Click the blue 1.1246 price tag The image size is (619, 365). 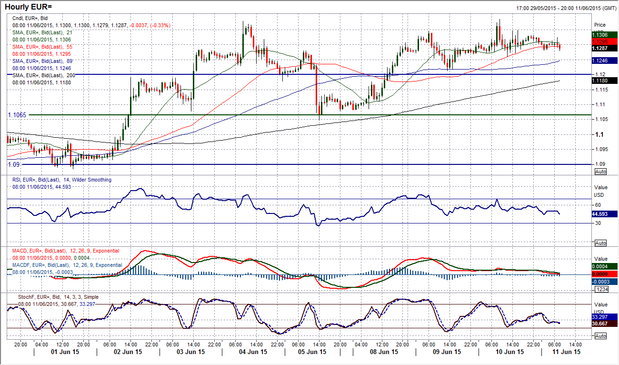pos(604,61)
